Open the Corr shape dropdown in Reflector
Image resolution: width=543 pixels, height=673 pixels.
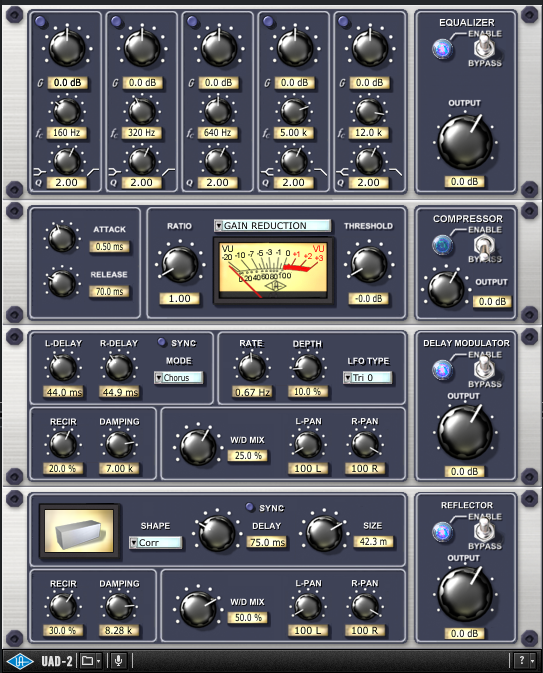(155, 543)
